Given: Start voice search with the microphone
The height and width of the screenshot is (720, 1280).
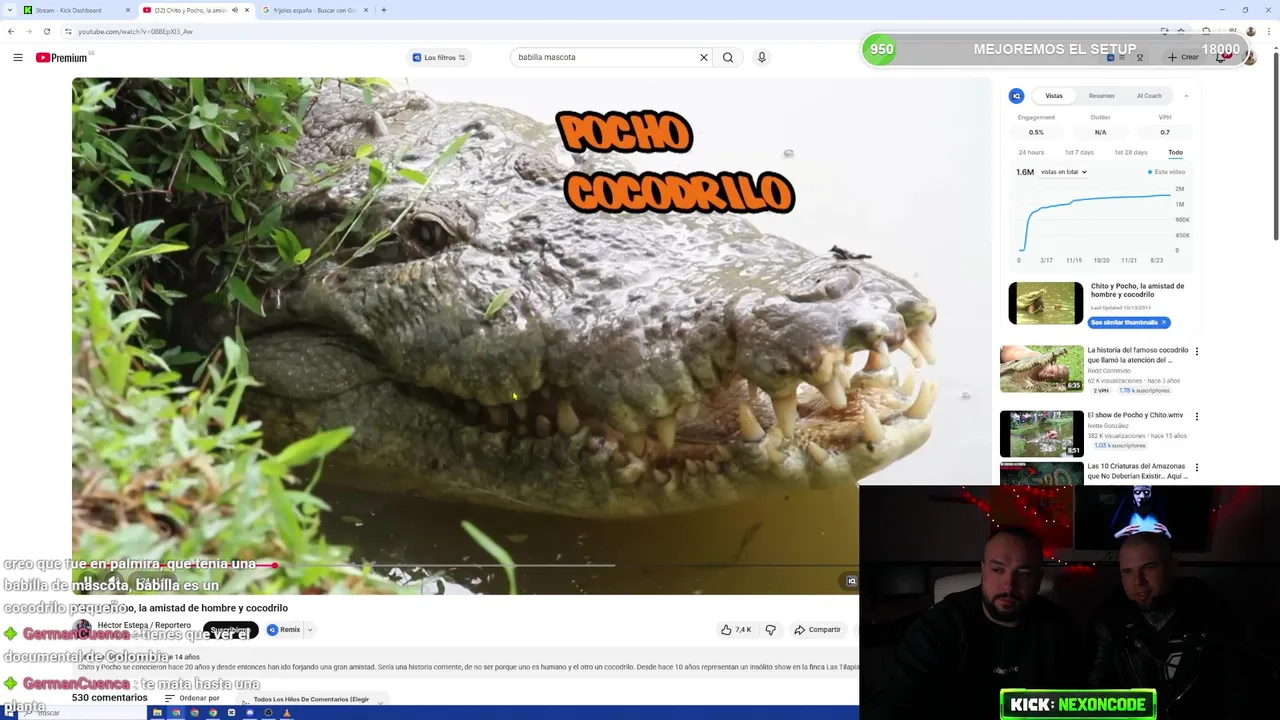Looking at the screenshot, I should (761, 57).
